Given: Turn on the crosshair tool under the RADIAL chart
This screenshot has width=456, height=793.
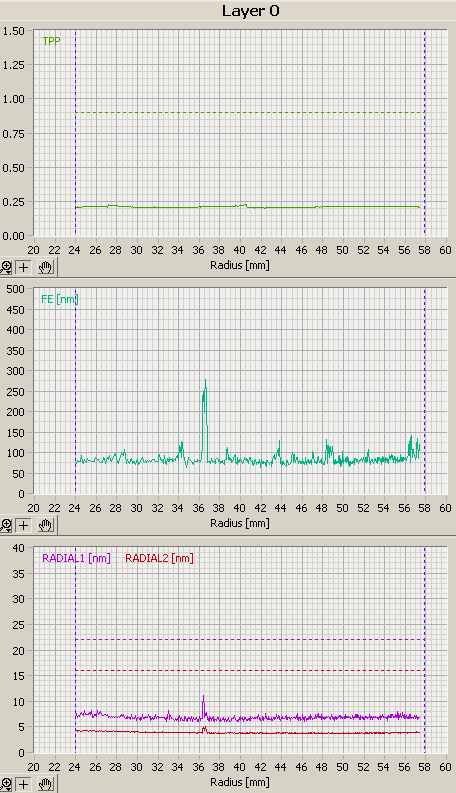Looking at the screenshot, I should [x=24, y=785].
